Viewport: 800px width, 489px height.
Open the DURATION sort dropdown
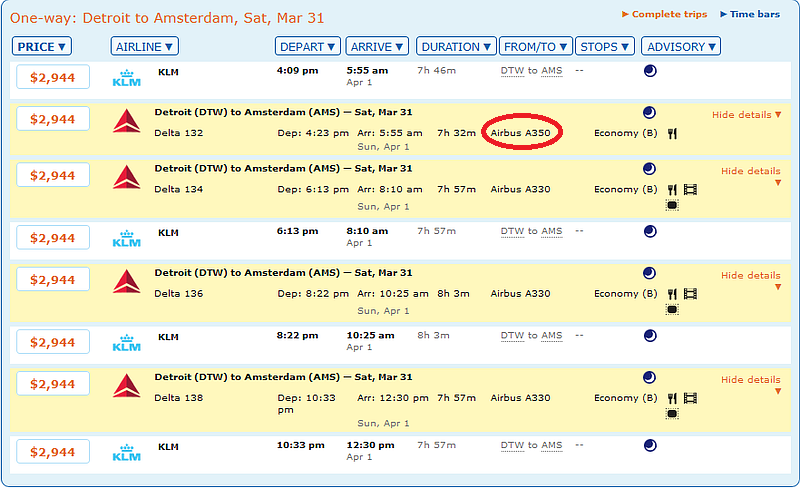[x=456, y=46]
